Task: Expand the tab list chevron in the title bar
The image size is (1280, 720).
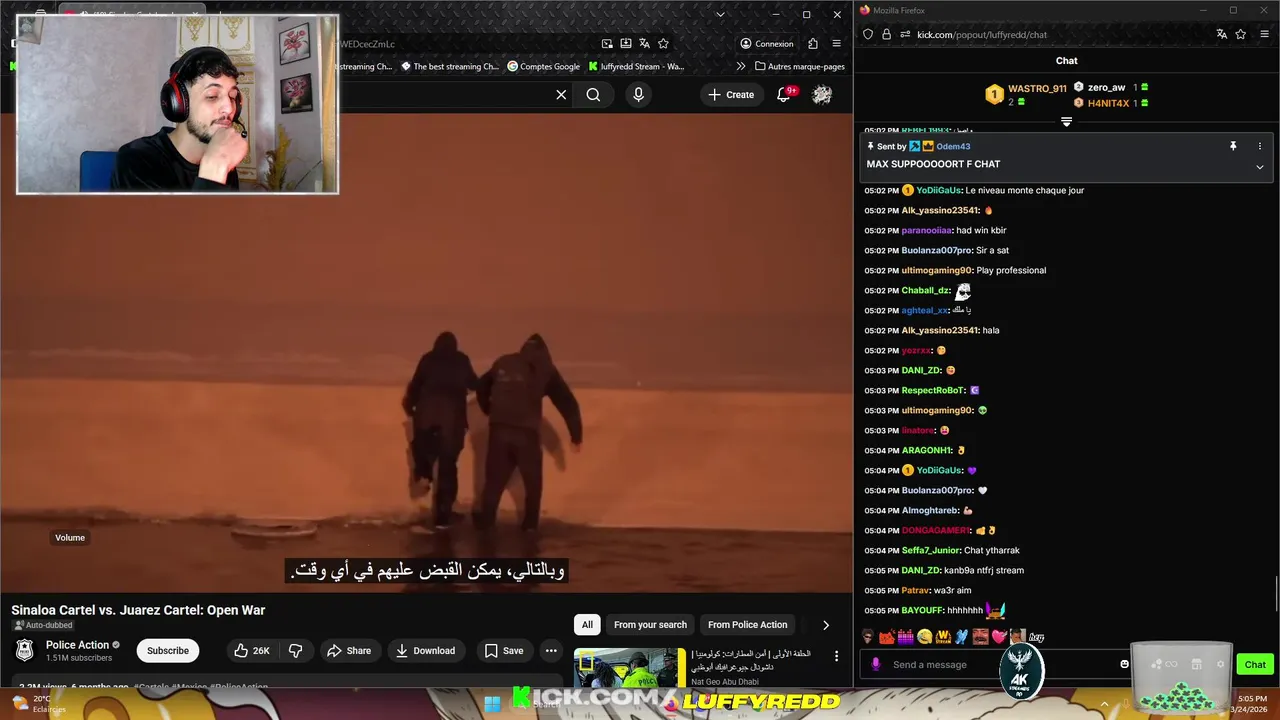Action: point(720,14)
